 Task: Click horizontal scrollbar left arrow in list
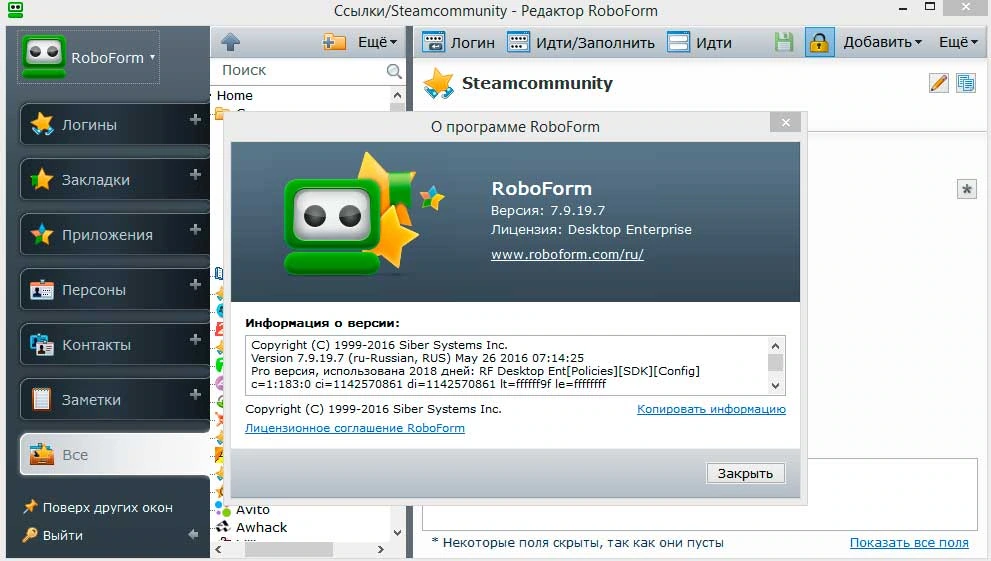coord(219,550)
